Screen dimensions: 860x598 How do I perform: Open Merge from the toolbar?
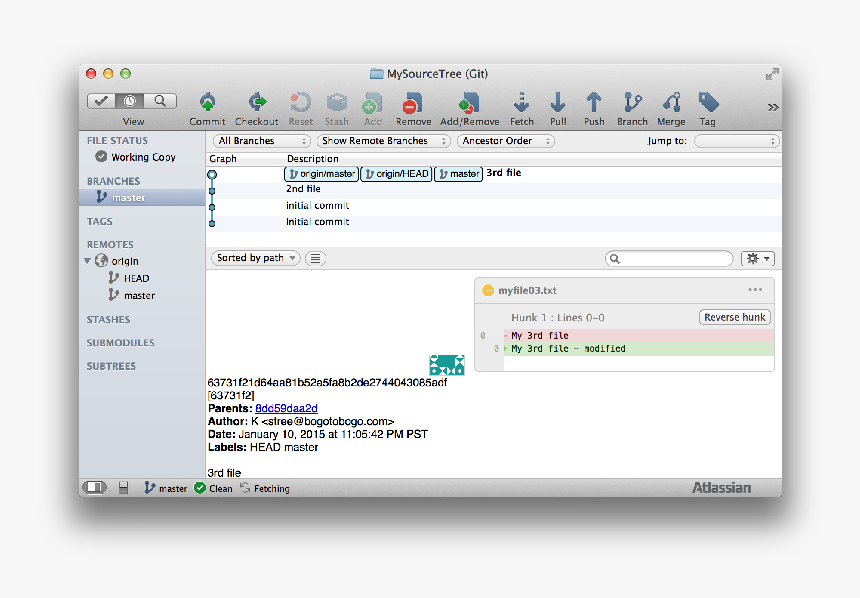(x=671, y=103)
